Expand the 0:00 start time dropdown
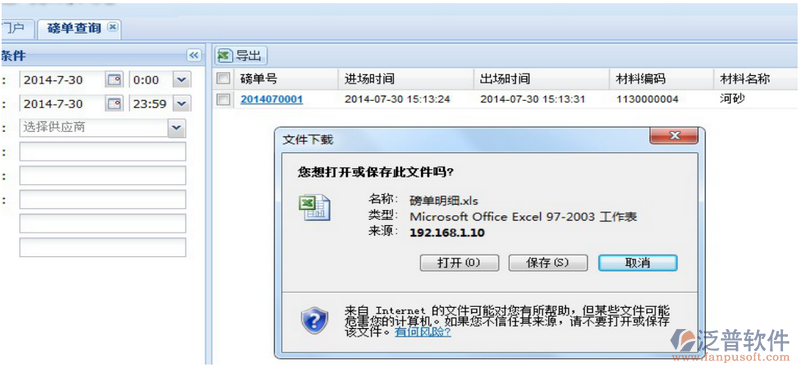The image size is (800, 373). pos(182,80)
